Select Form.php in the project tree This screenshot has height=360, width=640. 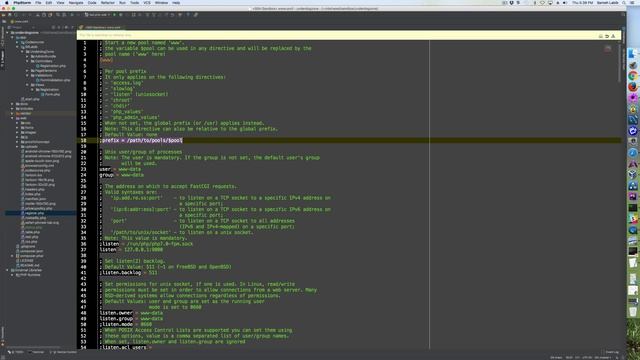pyautogui.click(x=50, y=94)
